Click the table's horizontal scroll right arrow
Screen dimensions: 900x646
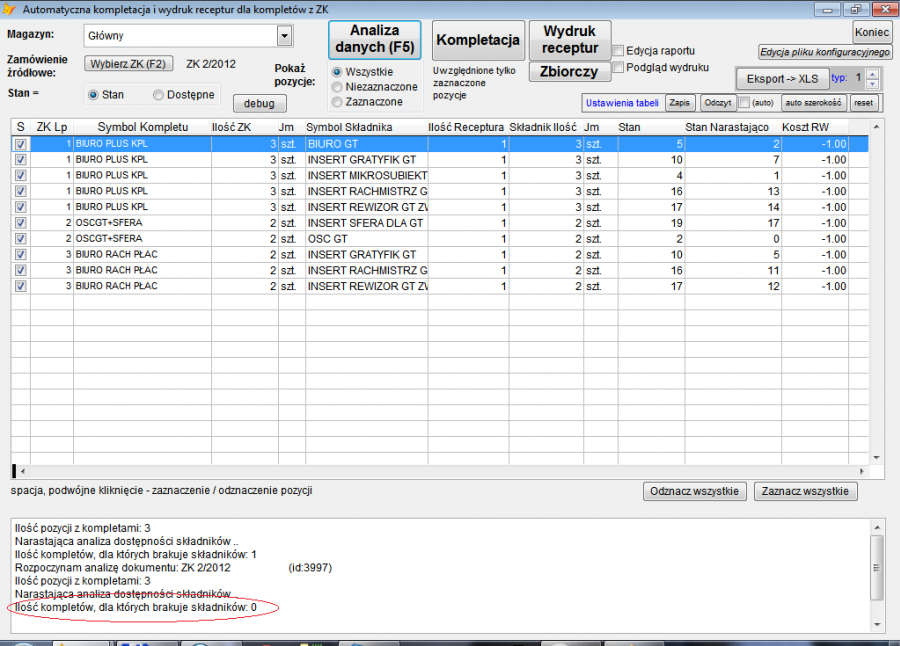pos(862,471)
